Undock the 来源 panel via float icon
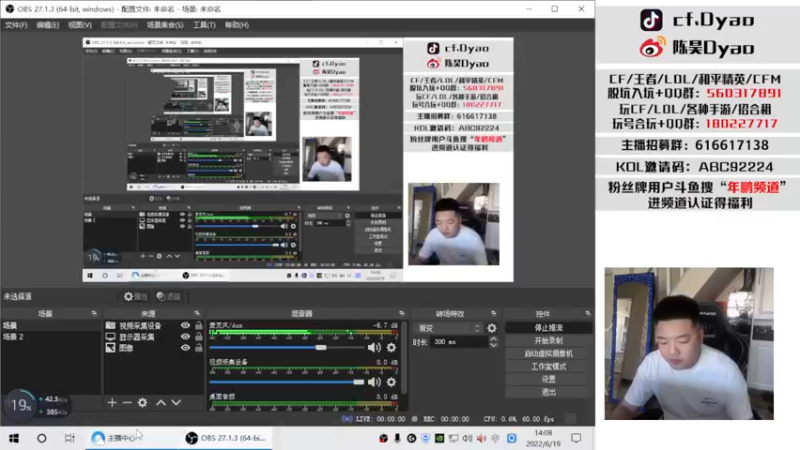800x450 pixels. pos(197,313)
